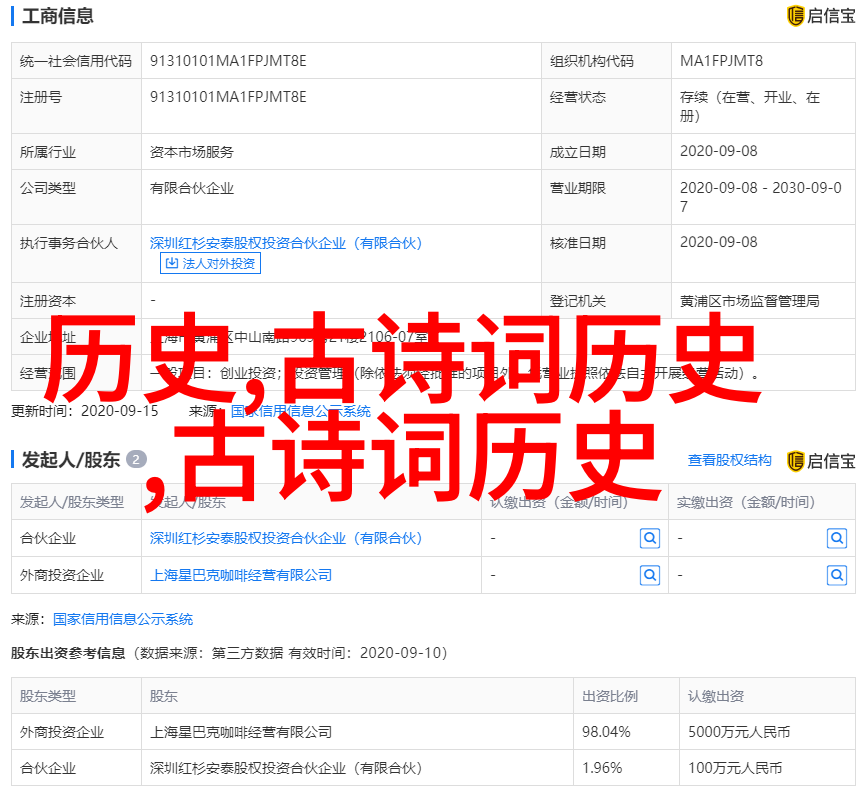Viewport: 867px width, 790px height.
Task: Click the 执行事务合伙人 label cell
Action: coord(76,254)
